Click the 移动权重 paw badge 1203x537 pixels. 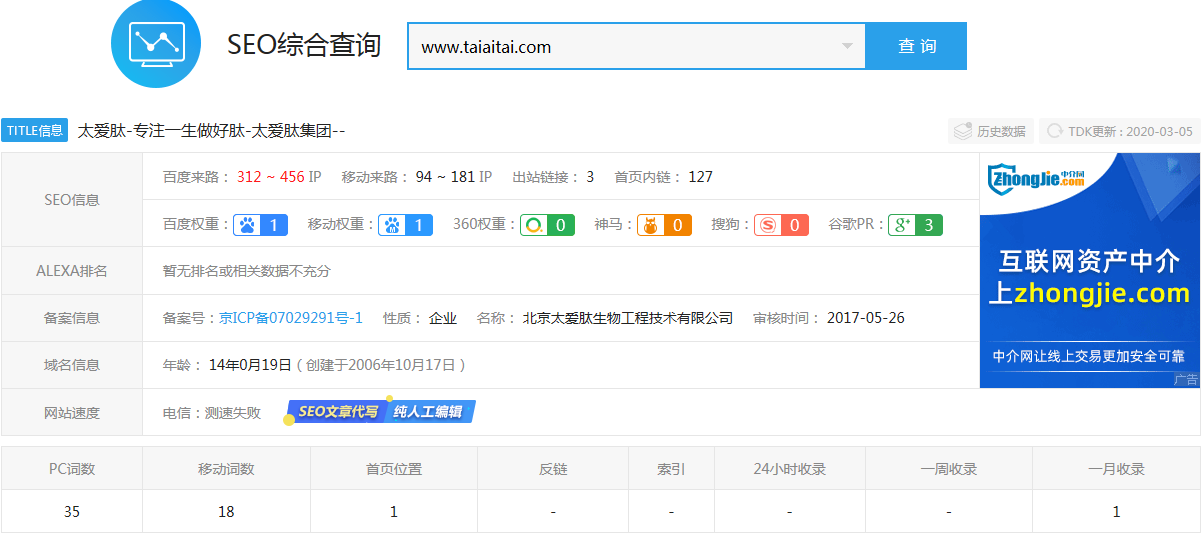point(406,225)
